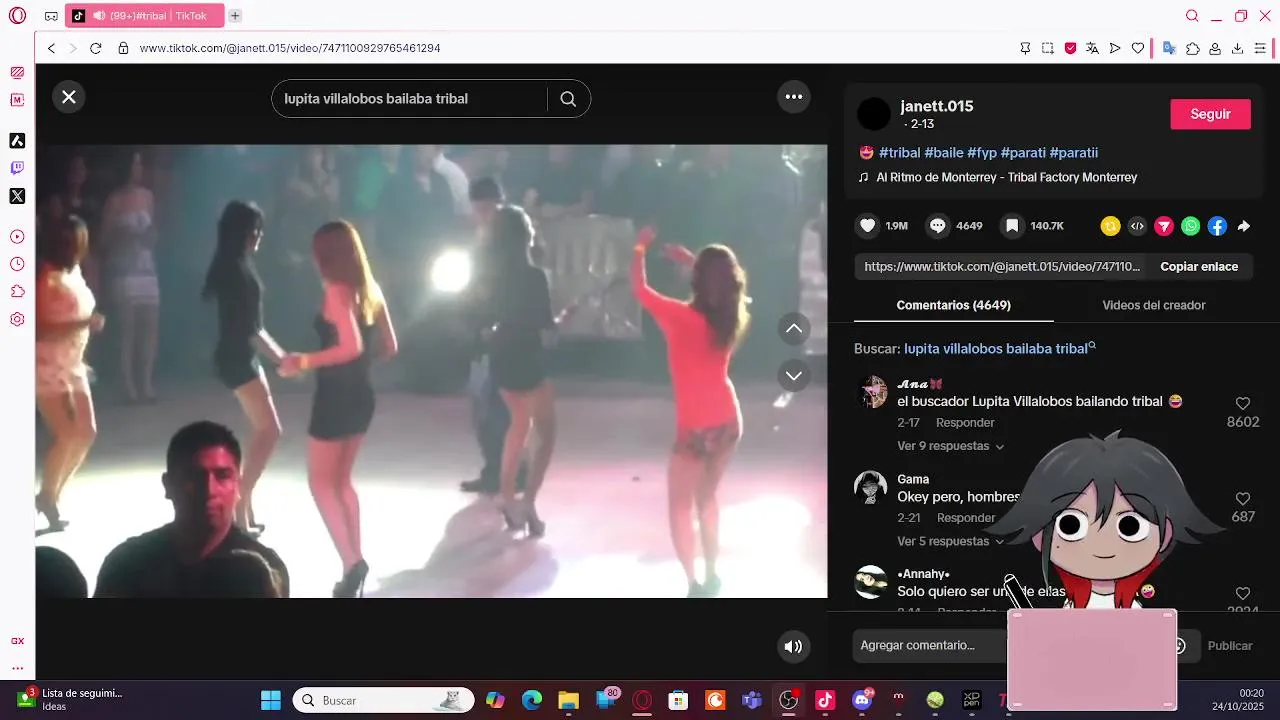Like Ana's comment with 8602 likes

(x=1243, y=404)
